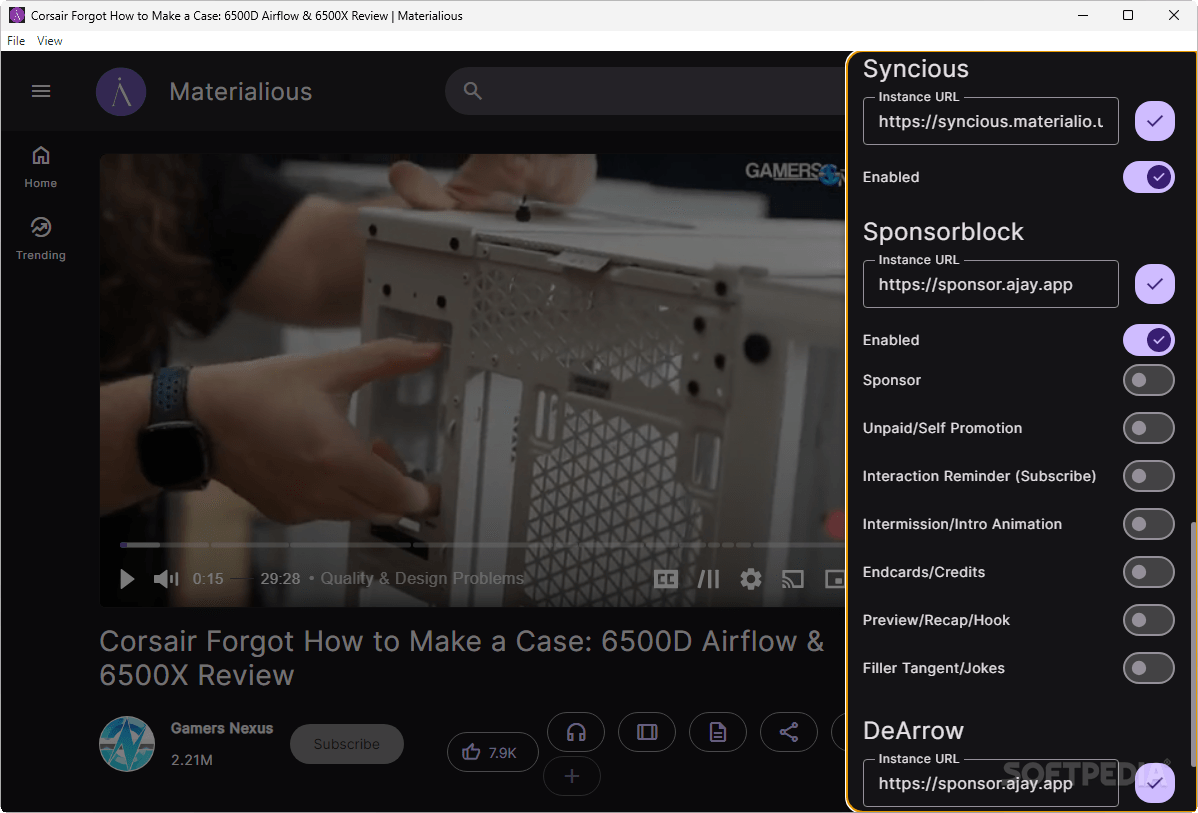Open the transcript document button
This screenshot has height=813, width=1198.
click(717, 733)
